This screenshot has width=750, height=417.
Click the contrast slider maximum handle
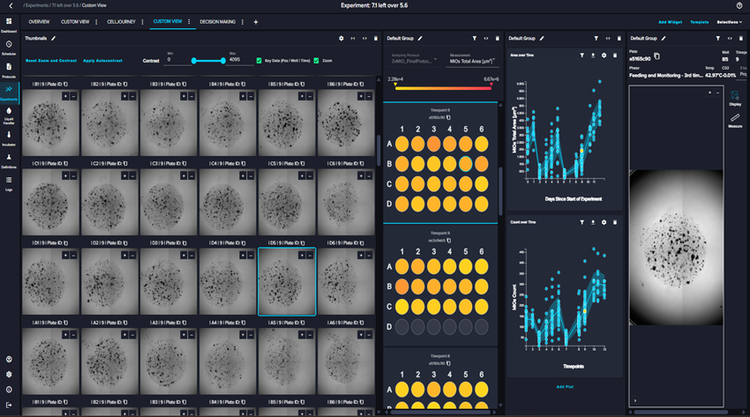point(223,61)
